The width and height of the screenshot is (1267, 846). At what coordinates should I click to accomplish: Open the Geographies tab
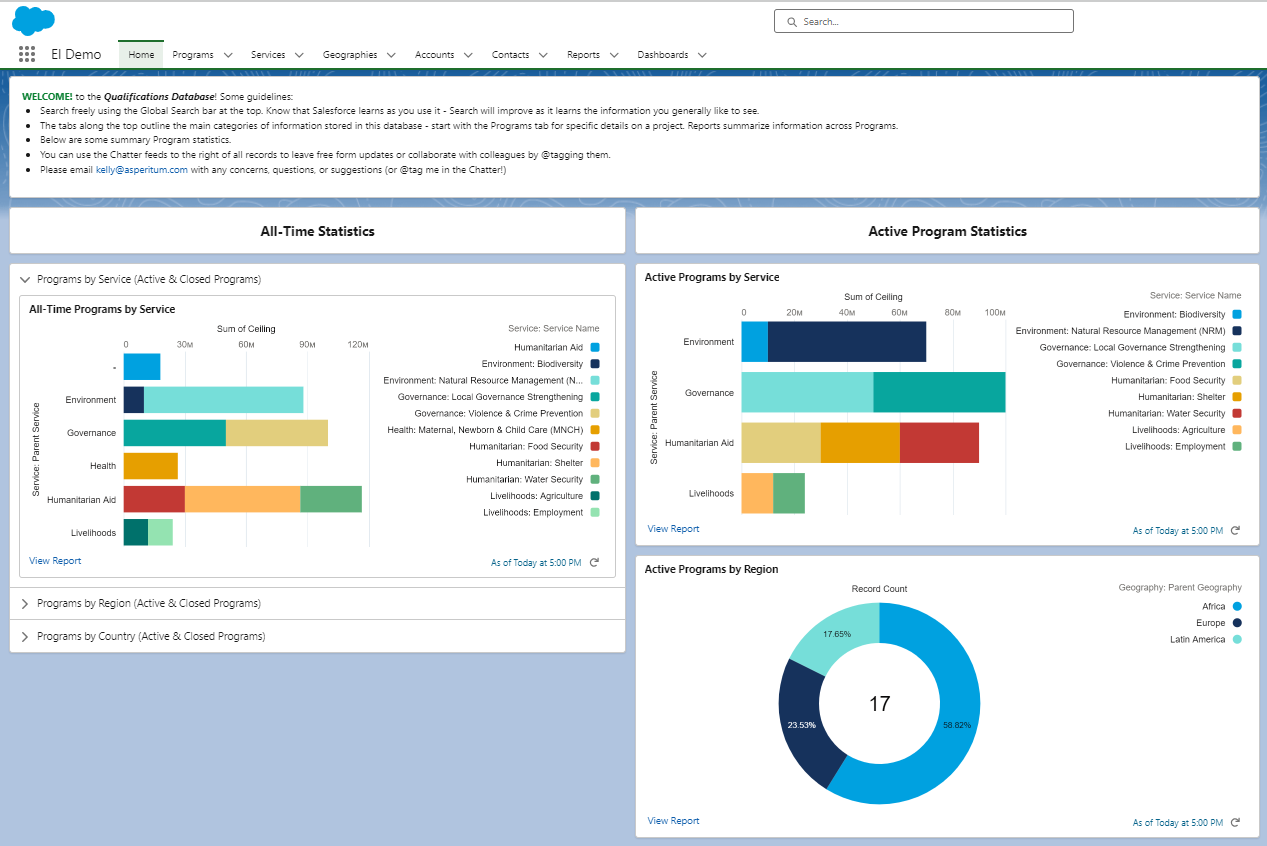(350, 55)
